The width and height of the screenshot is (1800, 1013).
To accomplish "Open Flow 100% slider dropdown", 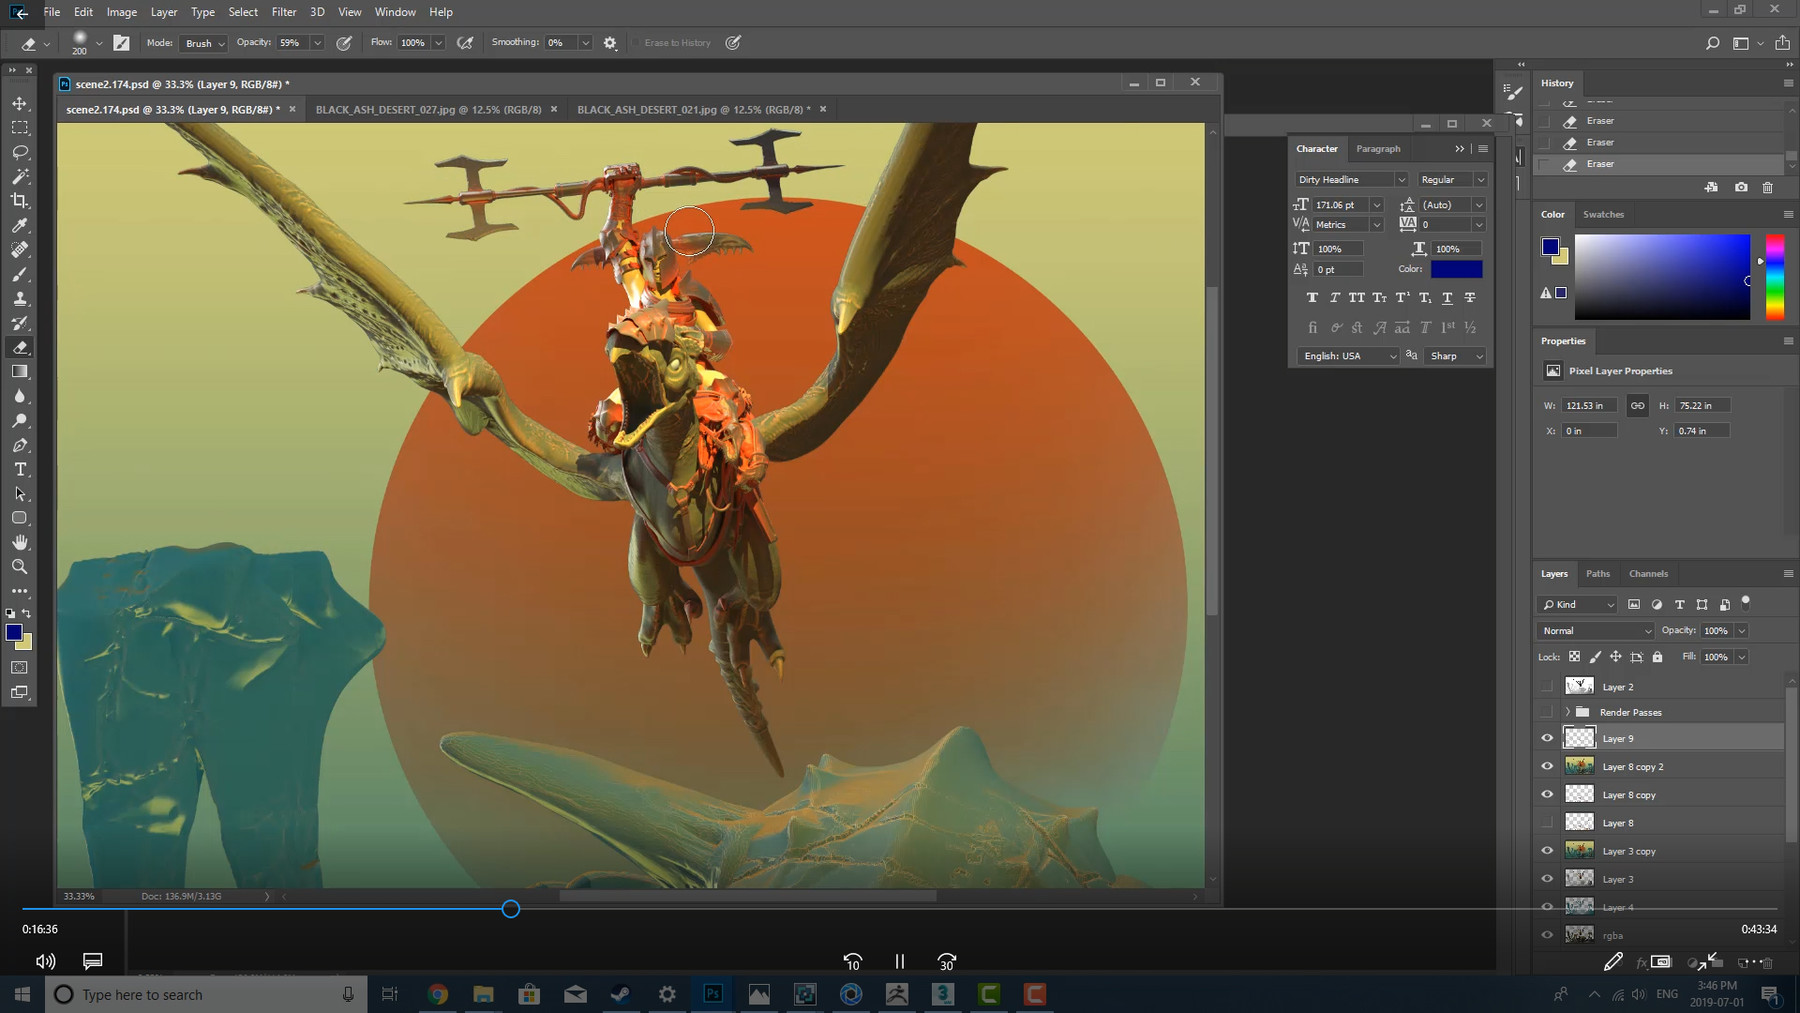I will pyautogui.click(x=438, y=43).
